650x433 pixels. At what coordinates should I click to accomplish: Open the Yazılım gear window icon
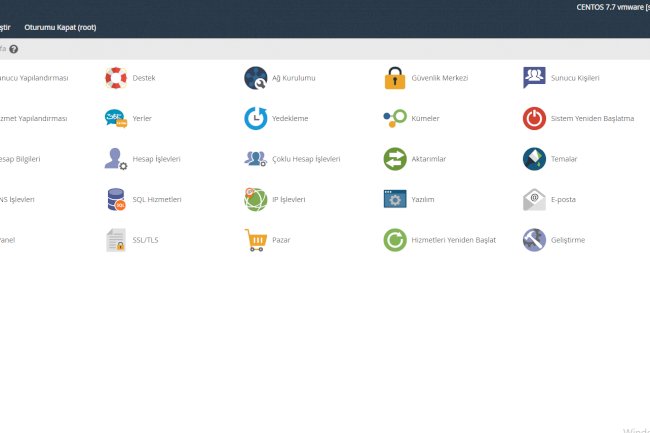(x=395, y=199)
